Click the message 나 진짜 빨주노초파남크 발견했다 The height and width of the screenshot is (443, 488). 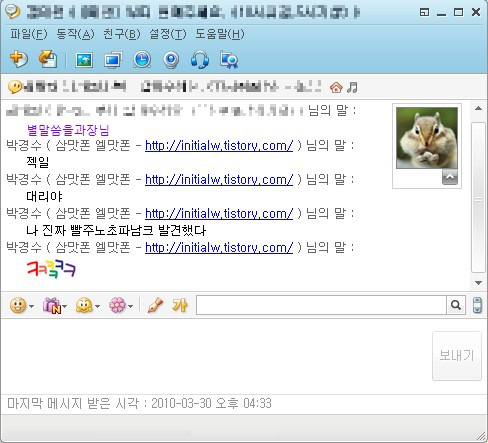coord(116,230)
